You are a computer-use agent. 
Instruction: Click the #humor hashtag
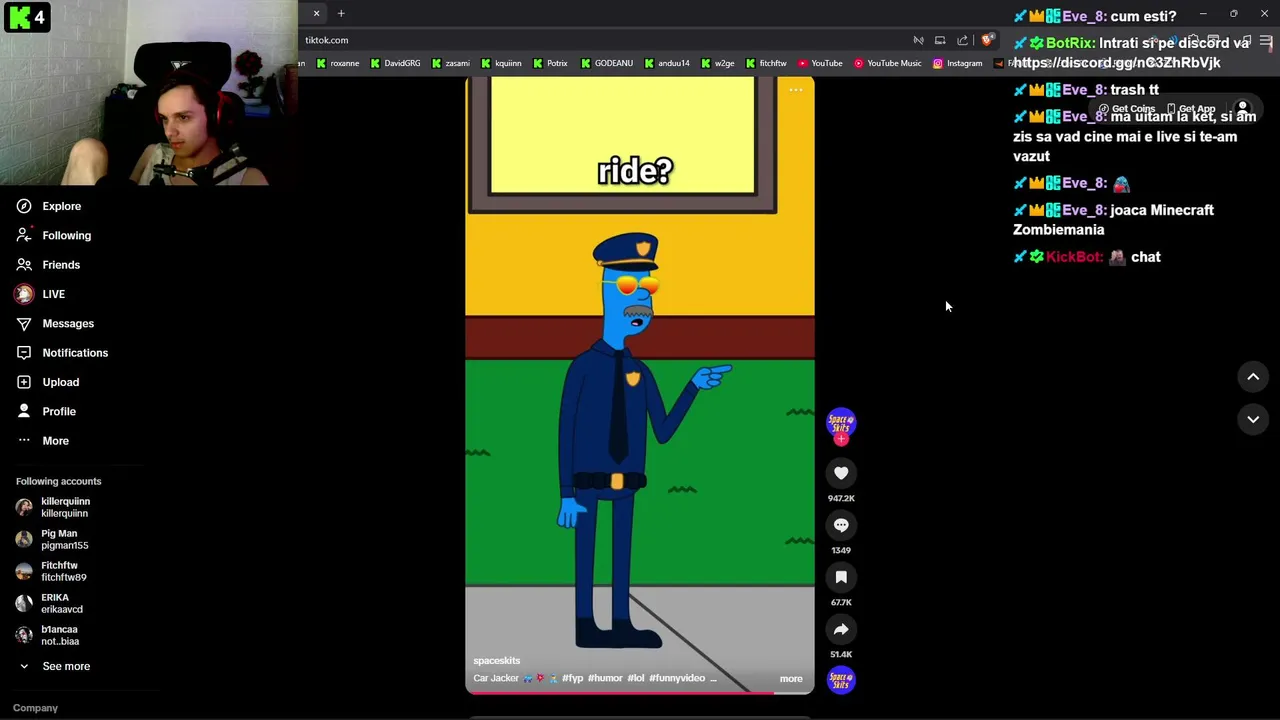[x=605, y=678]
